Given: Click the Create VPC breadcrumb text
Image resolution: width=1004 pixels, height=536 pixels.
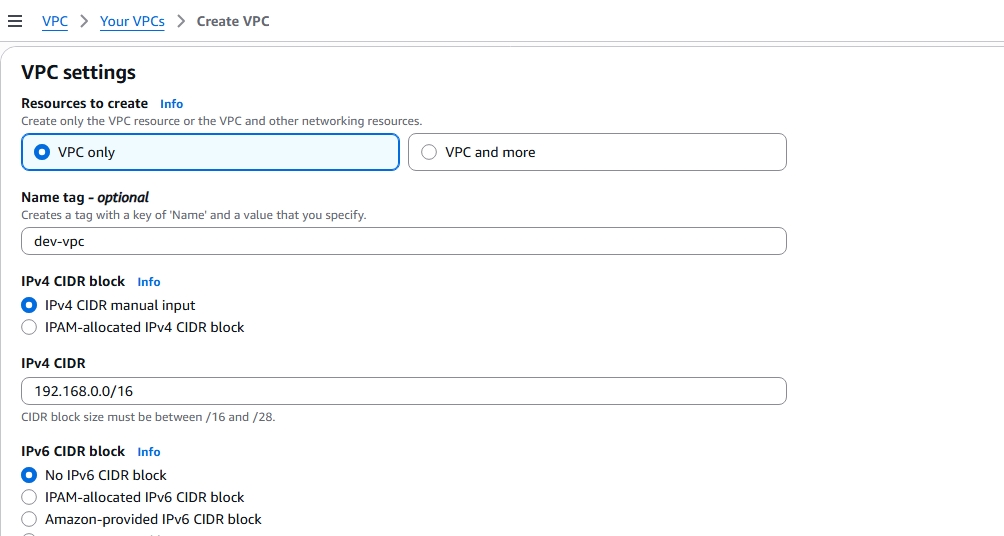Looking at the screenshot, I should coord(233,21).
